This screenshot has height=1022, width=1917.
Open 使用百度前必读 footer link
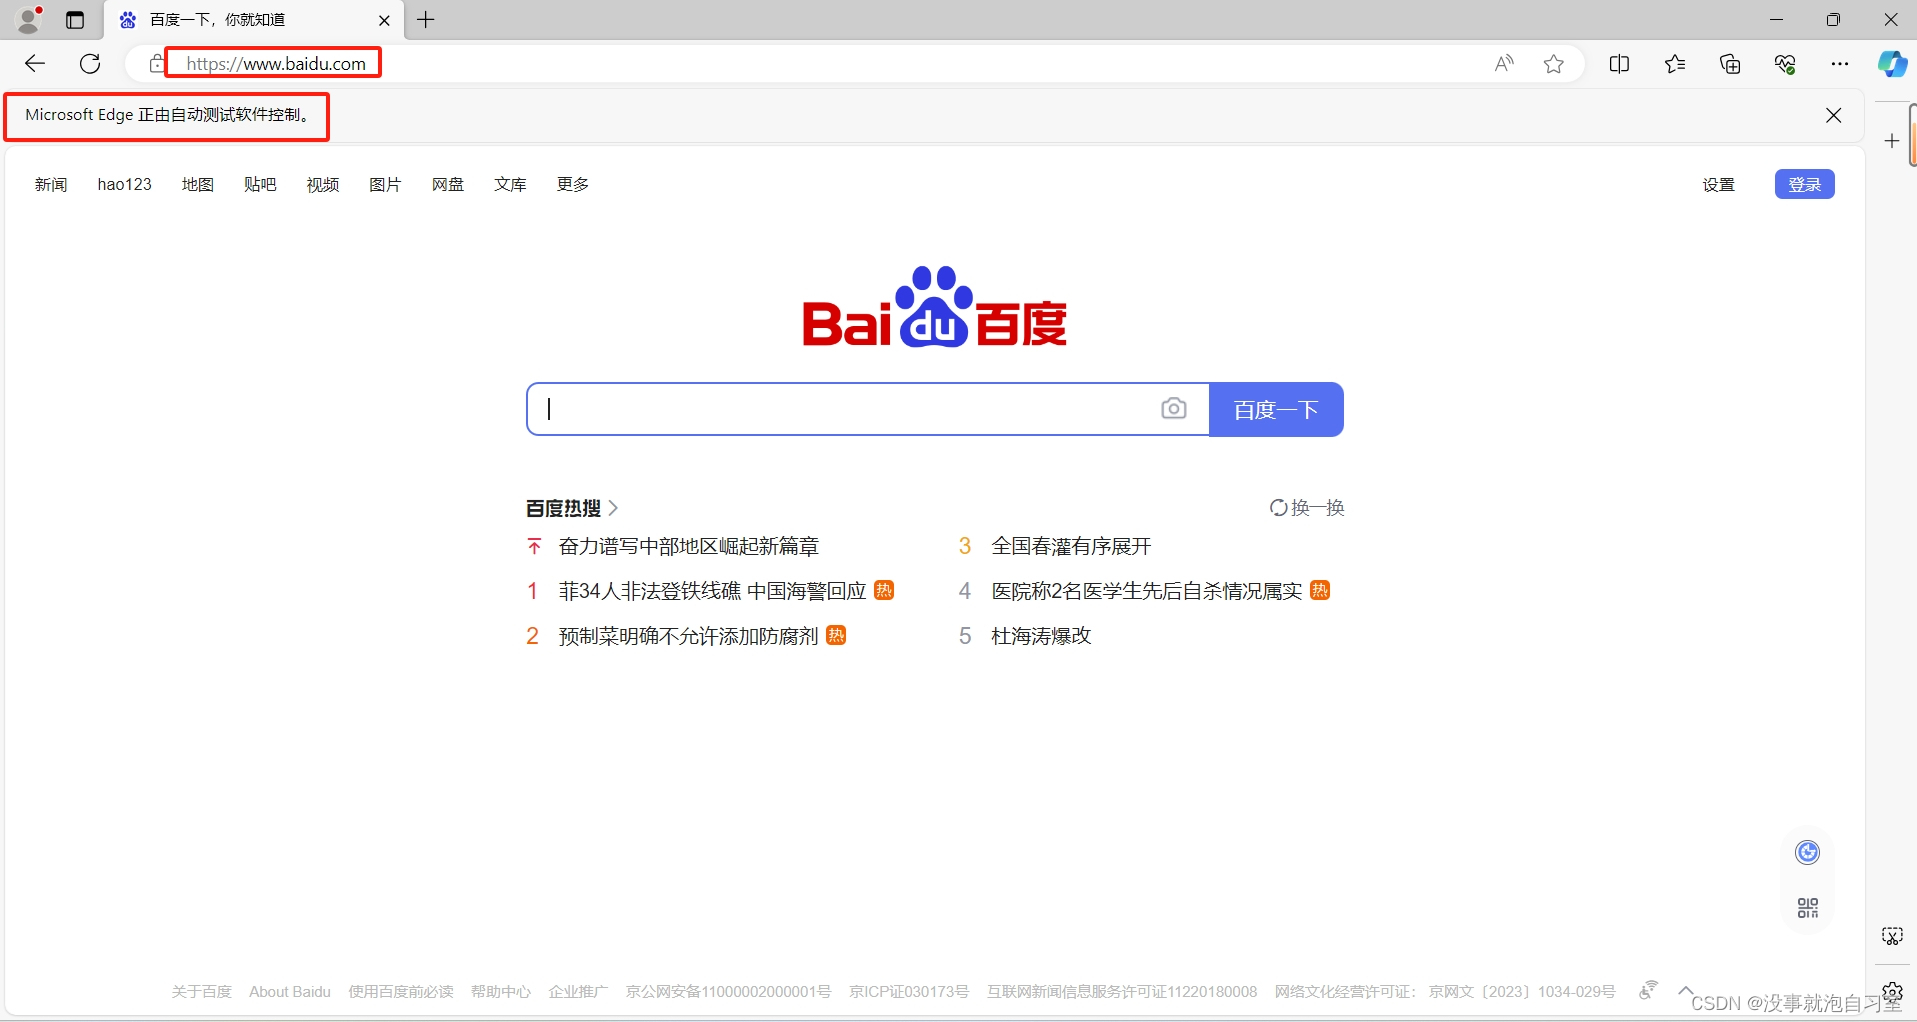tap(401, 992)
